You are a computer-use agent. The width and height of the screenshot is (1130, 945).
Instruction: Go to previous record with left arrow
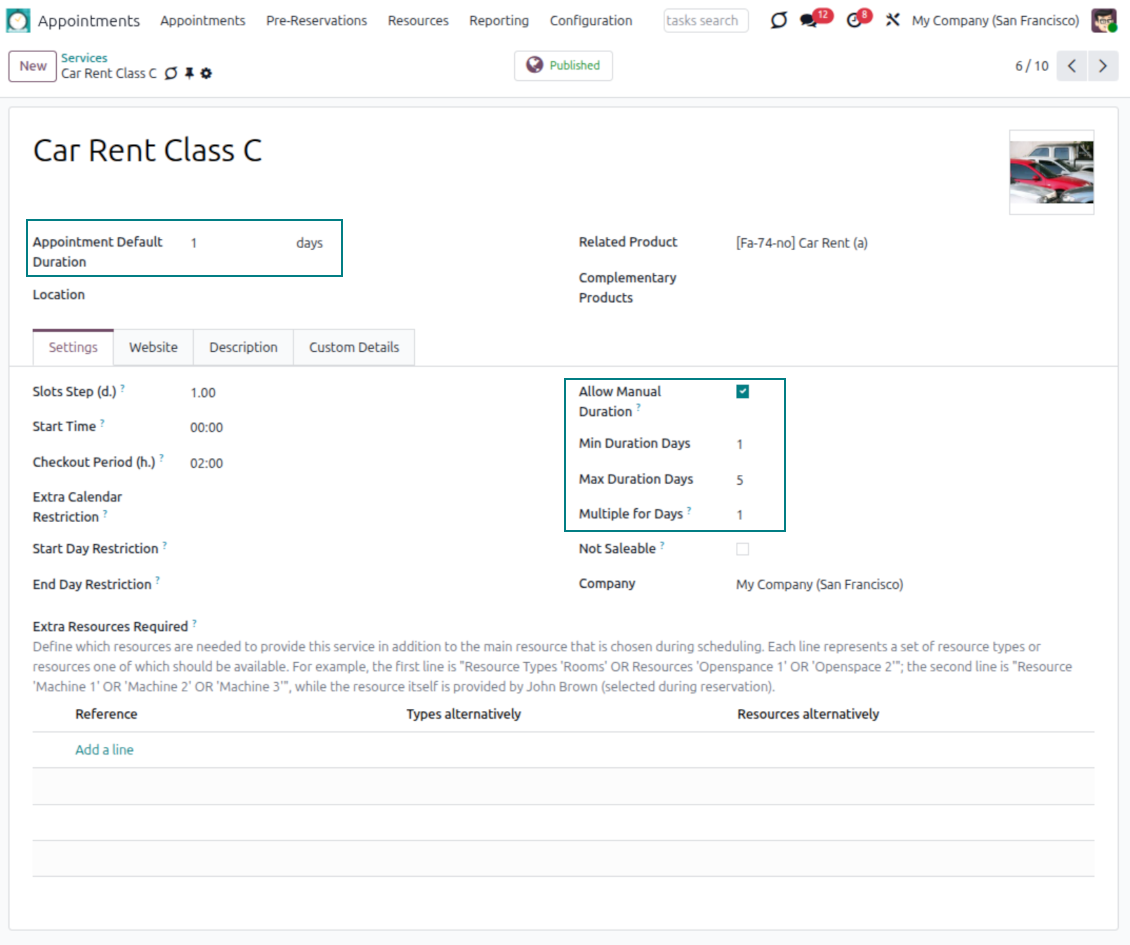click(1071, 66)
